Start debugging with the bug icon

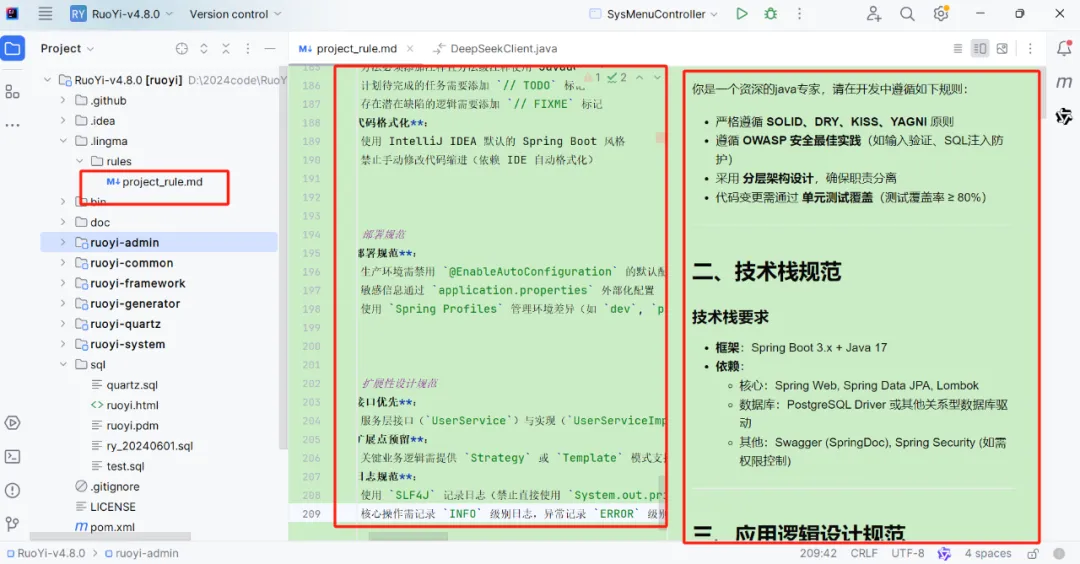(x=770, y=13)
